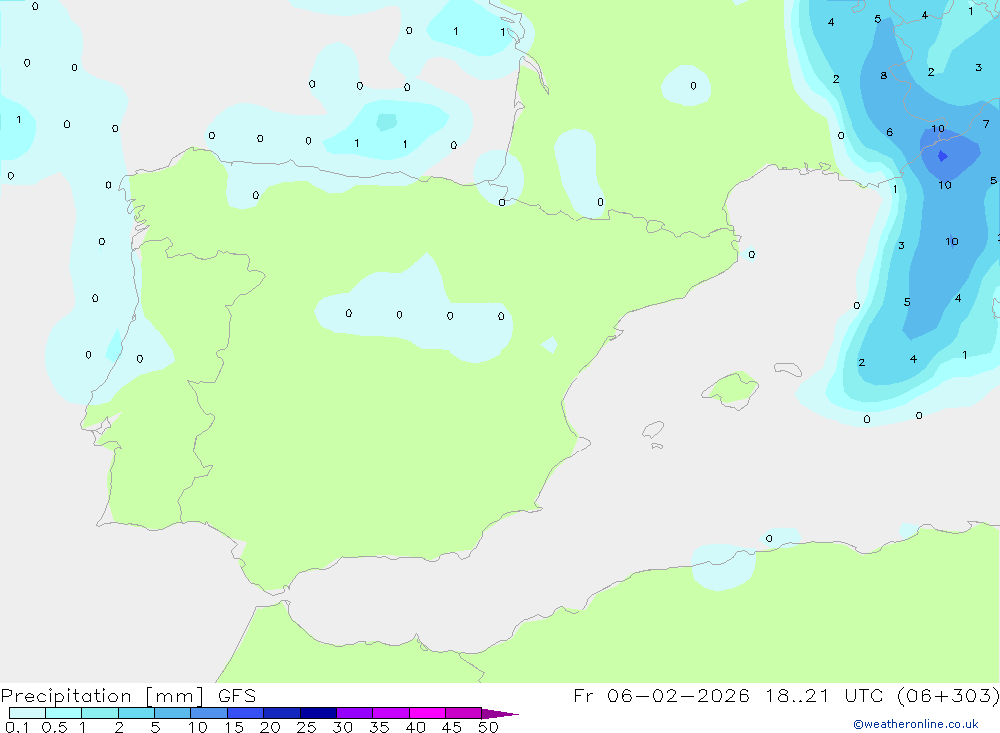Pick the 25–30 mm legend color swatch
Image resolution: width=1000 pixels, height=733 pixels.
pyautogui.click(x=318, y=713)
